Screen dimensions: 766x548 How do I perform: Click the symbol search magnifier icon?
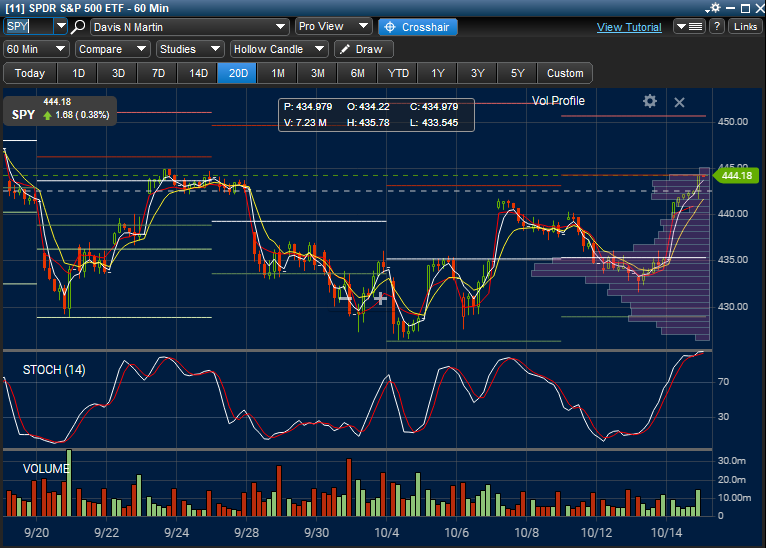(78, 27)
